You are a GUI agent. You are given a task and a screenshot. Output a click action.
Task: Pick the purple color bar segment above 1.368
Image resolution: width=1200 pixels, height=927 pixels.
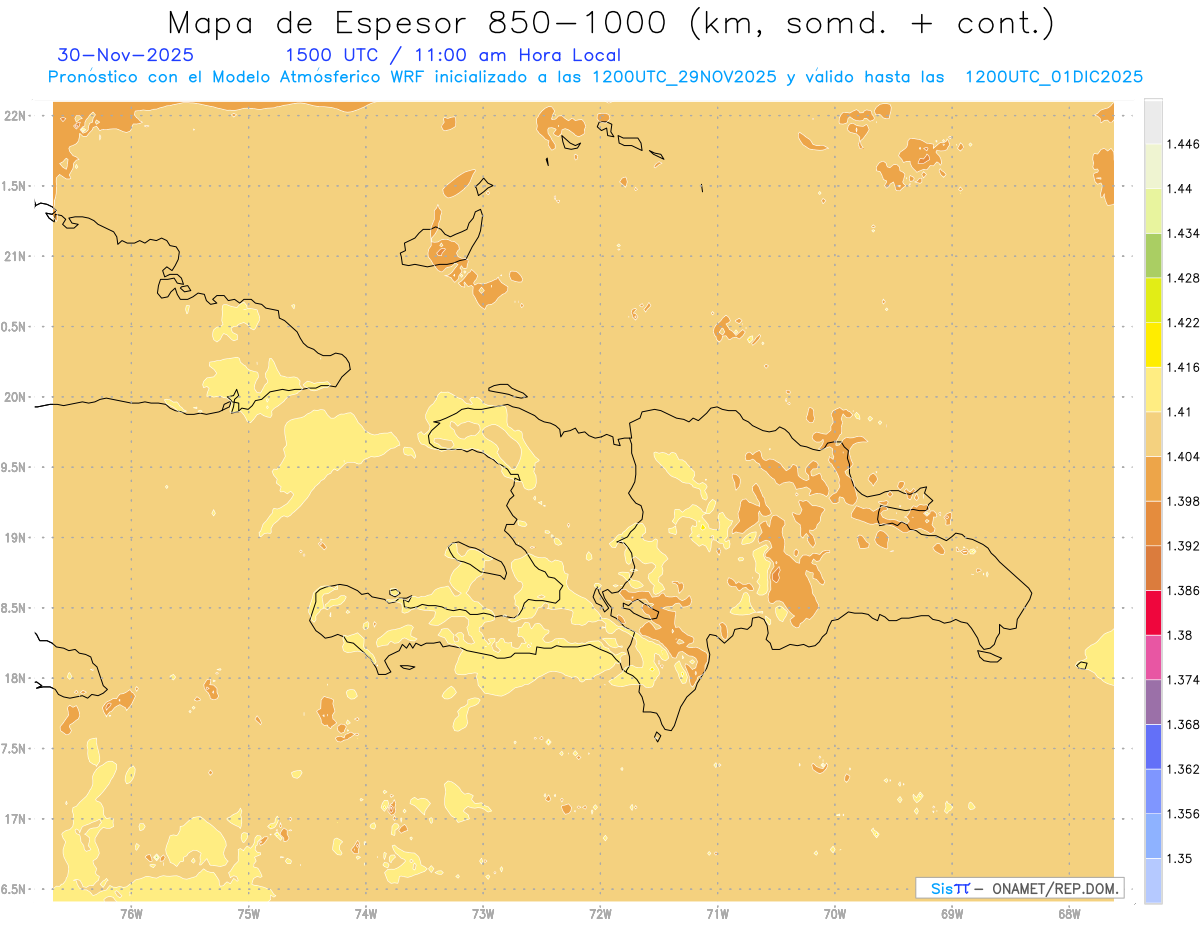pos(1153,702)
